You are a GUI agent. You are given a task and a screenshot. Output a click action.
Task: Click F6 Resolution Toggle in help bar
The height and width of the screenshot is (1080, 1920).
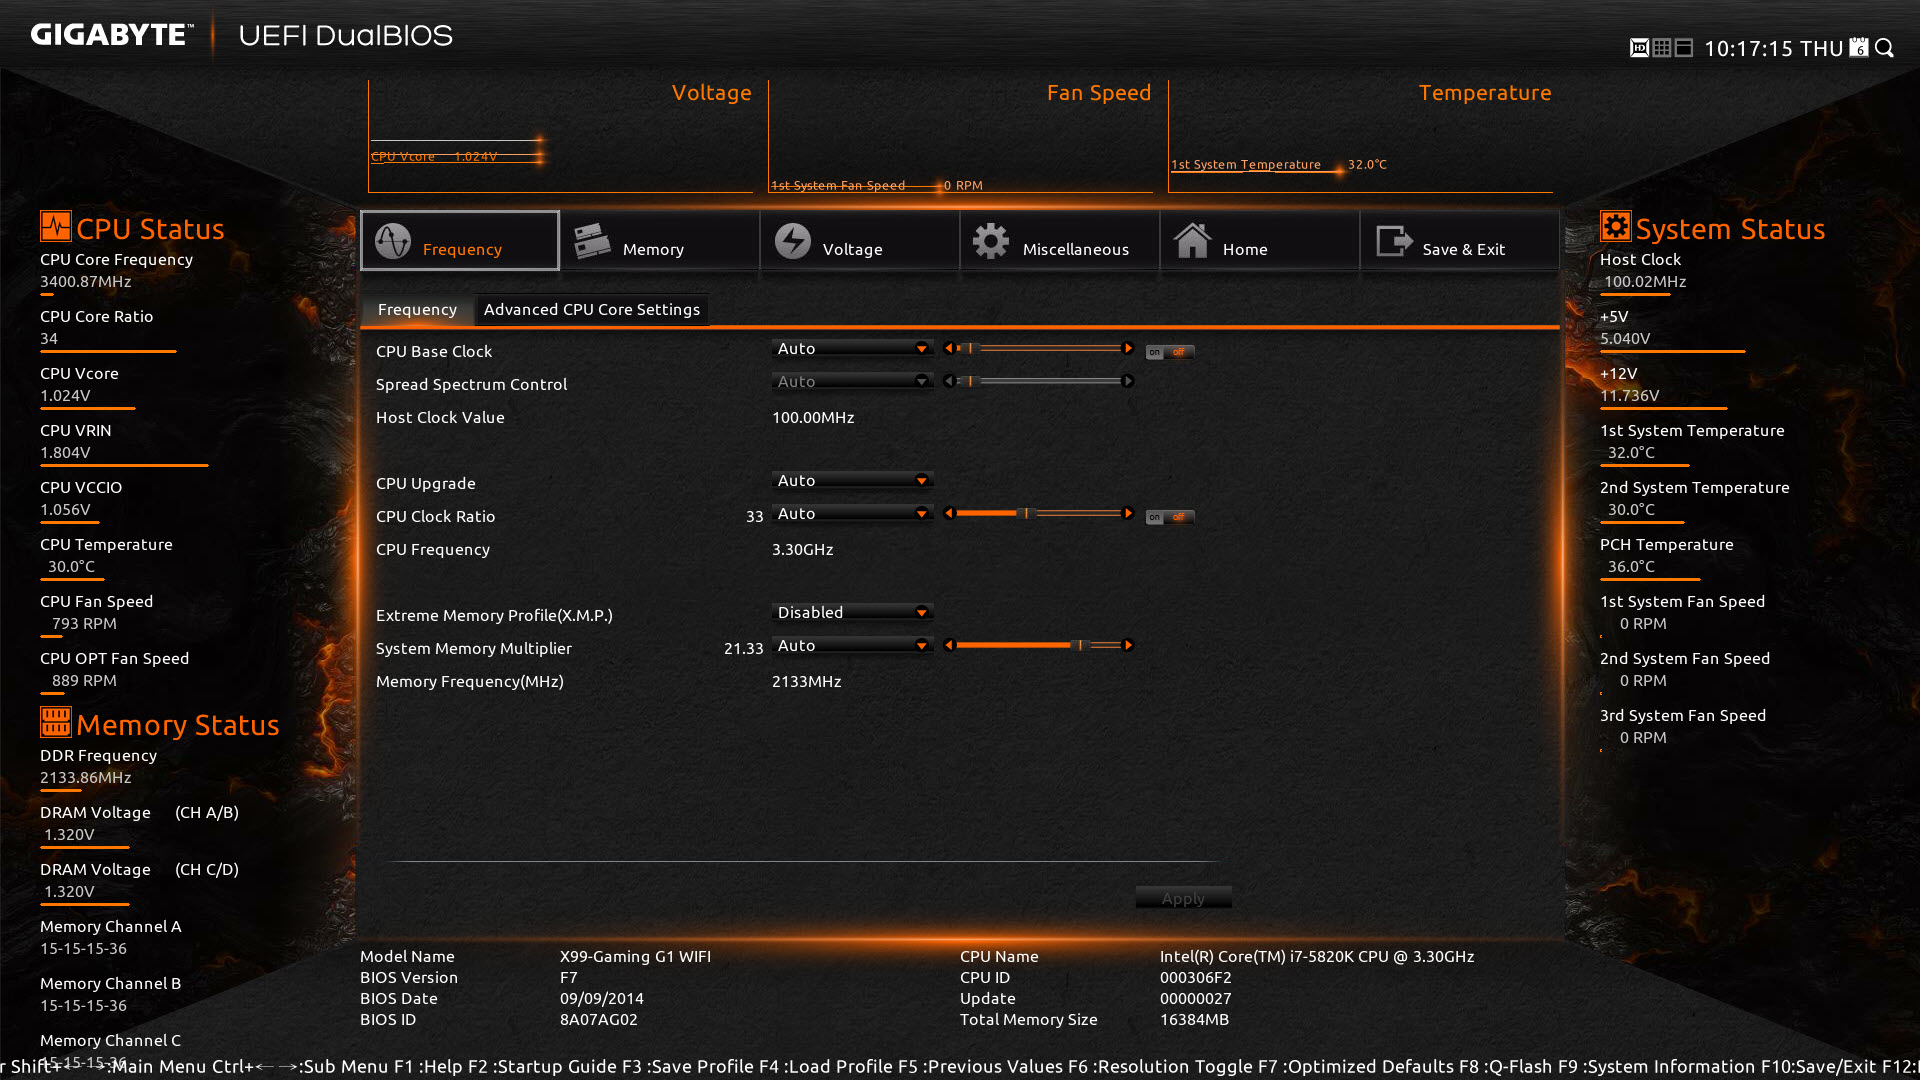point(1160,1066)
